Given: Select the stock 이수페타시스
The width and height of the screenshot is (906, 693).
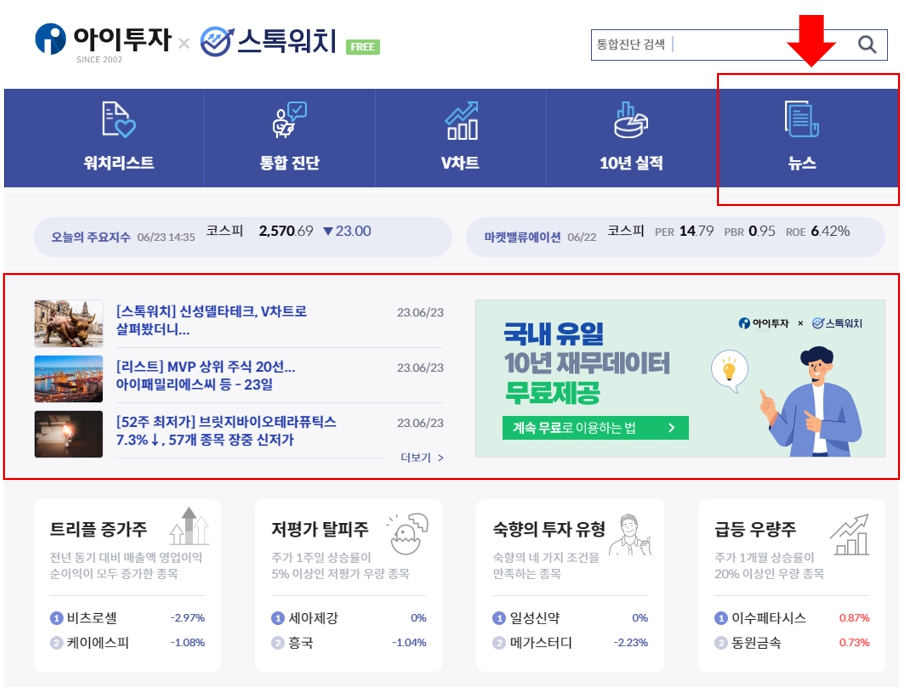Looking at the screenshot, I should (768, 618).
